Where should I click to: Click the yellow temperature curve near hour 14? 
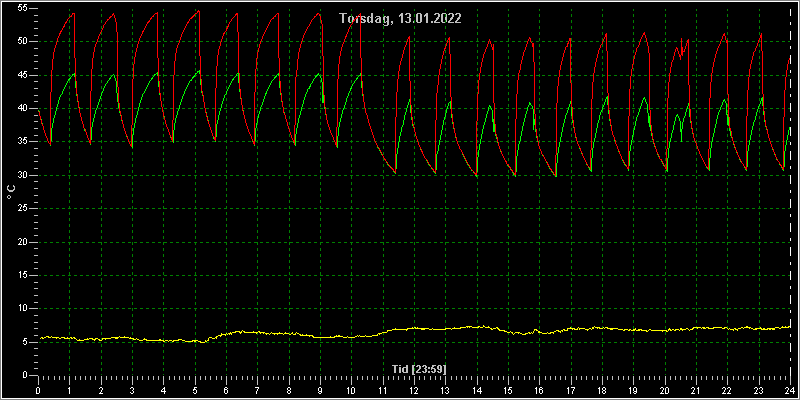click(x=477, y=327)
